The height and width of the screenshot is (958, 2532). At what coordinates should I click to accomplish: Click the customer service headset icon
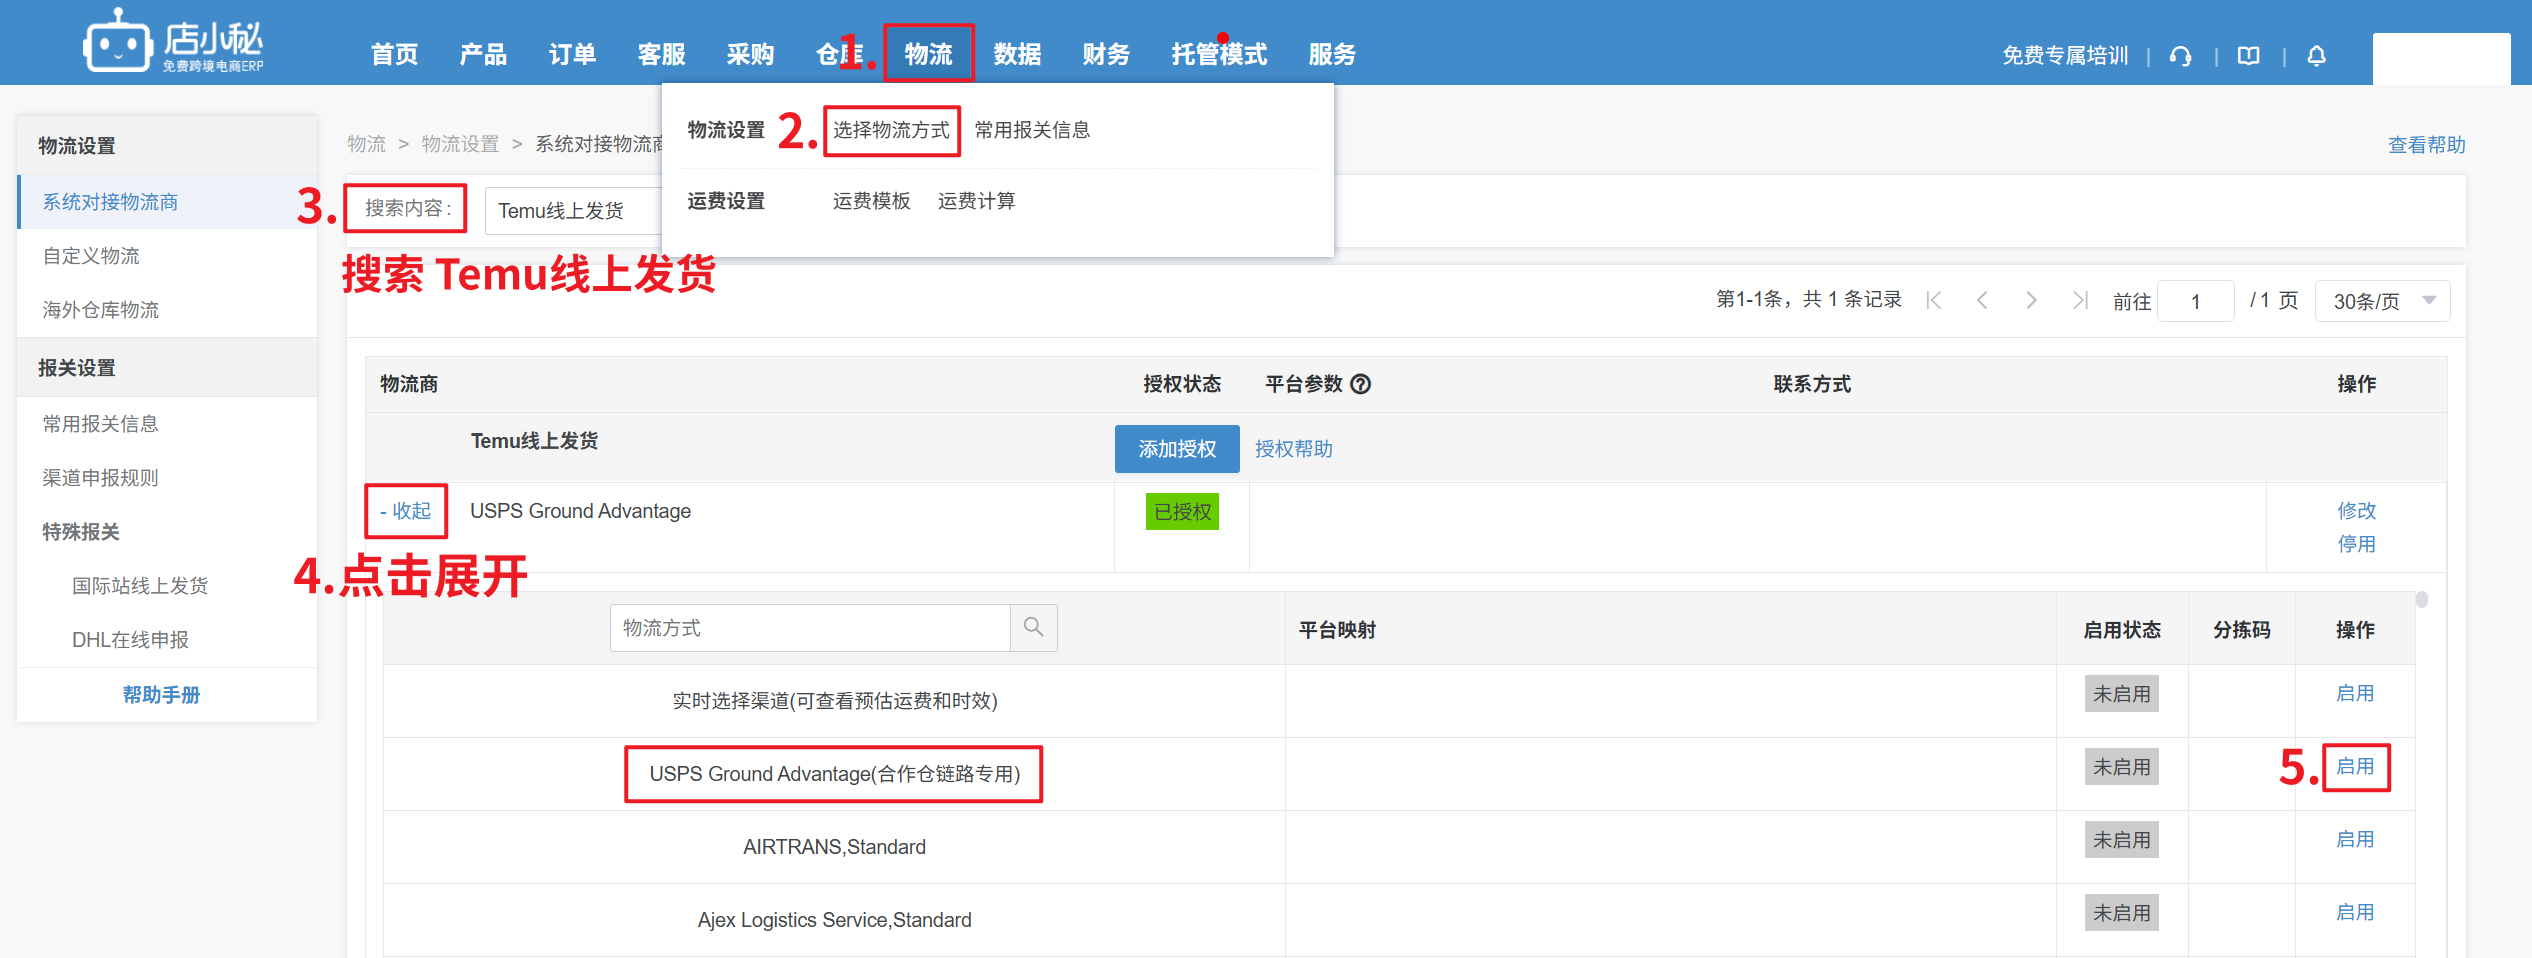2180,56
